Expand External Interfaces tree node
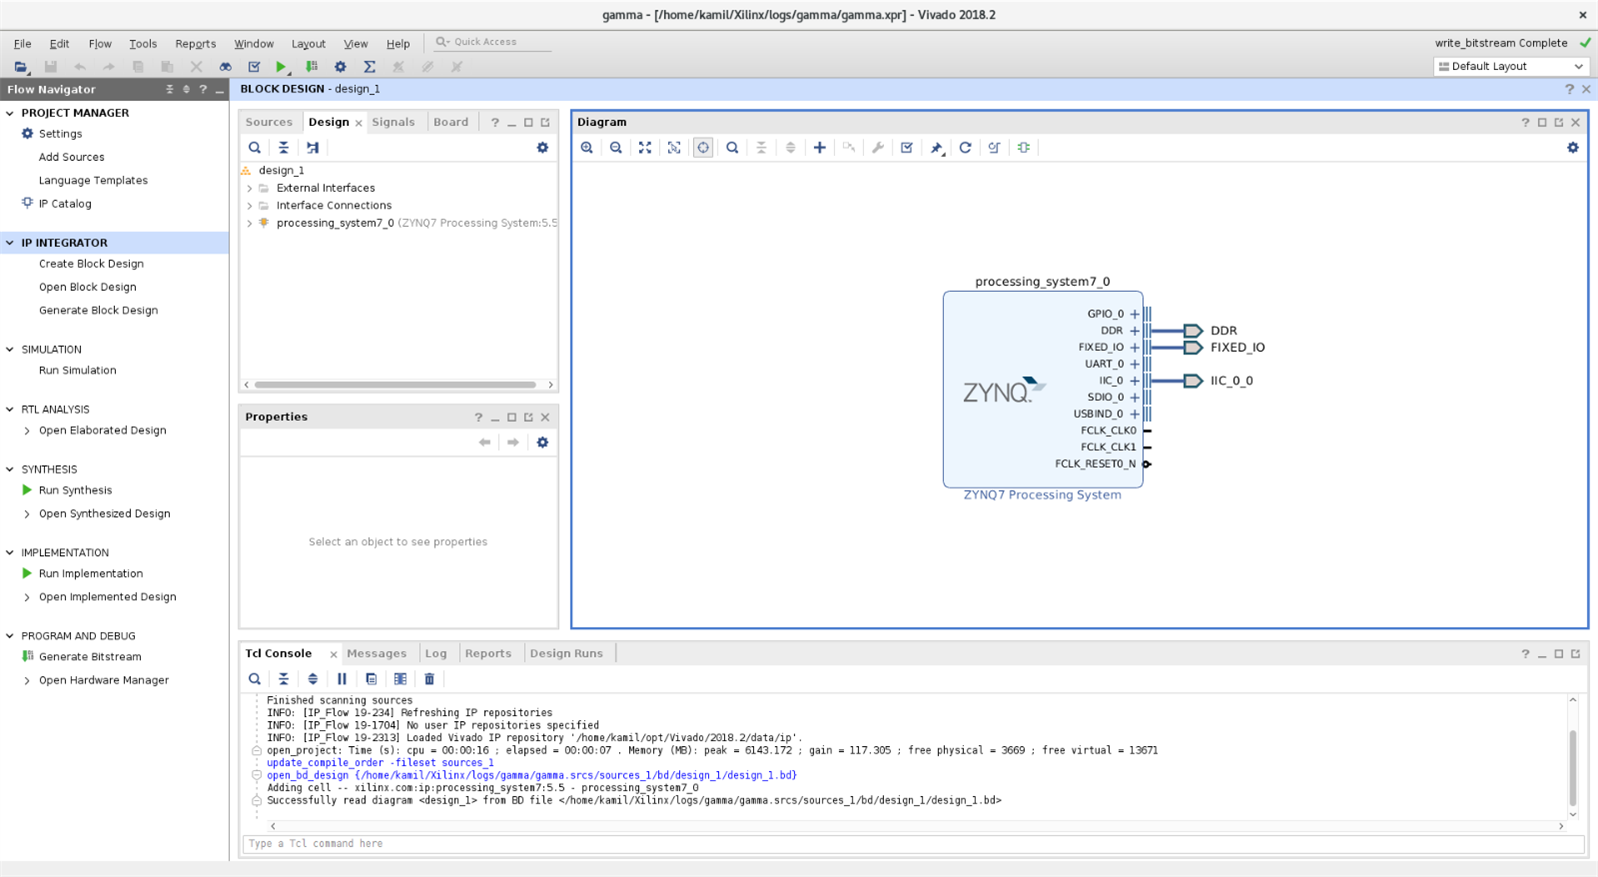Screen dimensions: 1598x877 pos(250,188)
